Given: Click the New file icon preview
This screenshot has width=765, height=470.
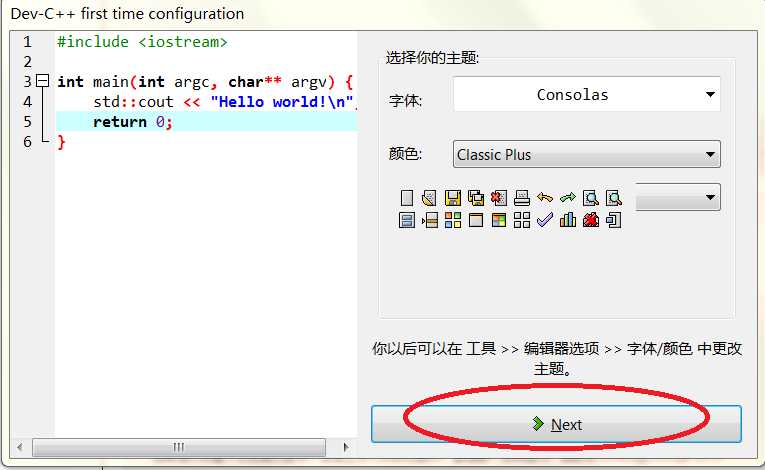Looking at the screenshot, I should click(406, 198).
